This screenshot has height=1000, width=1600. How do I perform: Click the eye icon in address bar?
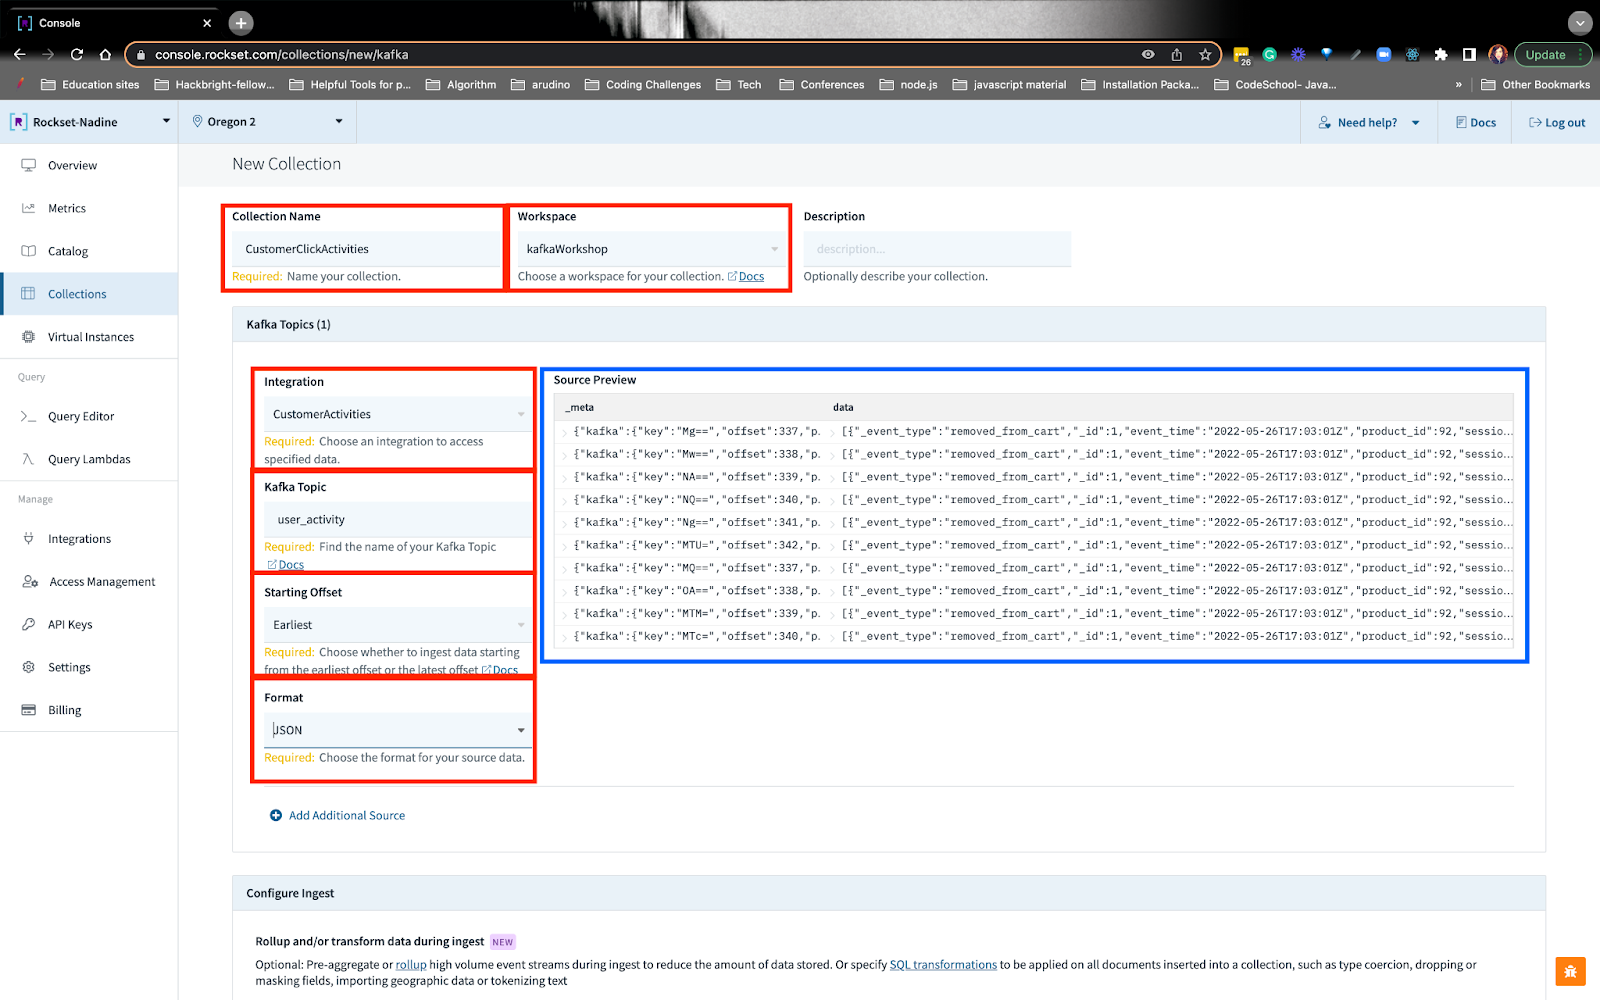click(x=1148, y=54)
